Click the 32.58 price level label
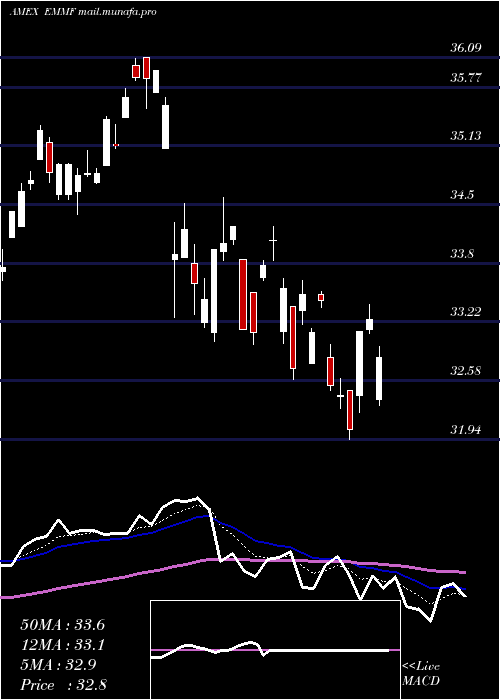Screen dimensions: 500x700 tap(466, 371)
